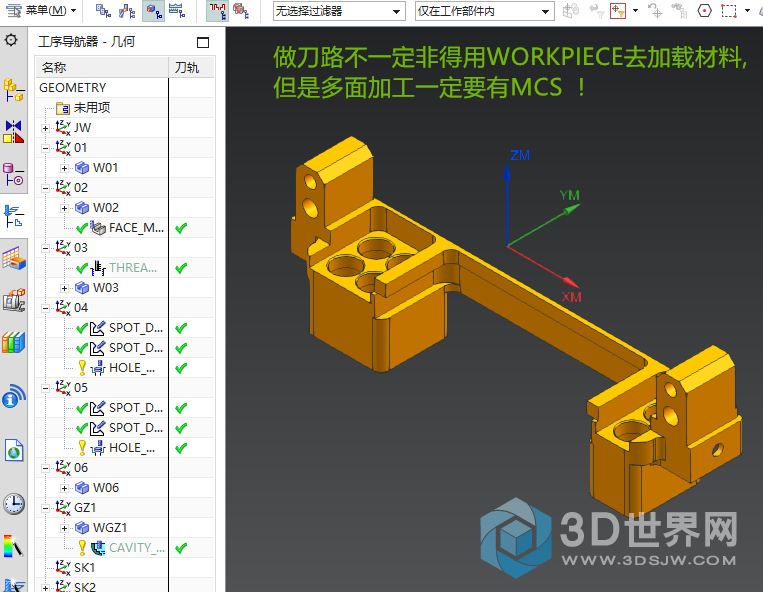Open the Constraint Navigator sidebar tab

(14, 132)
